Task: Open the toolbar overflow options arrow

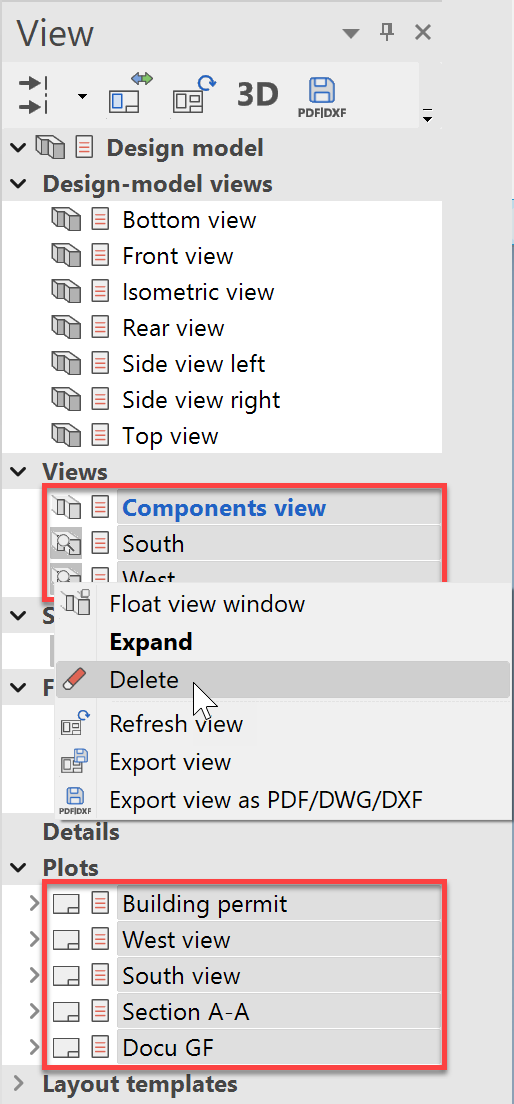Action: click(x=427, y=116)
